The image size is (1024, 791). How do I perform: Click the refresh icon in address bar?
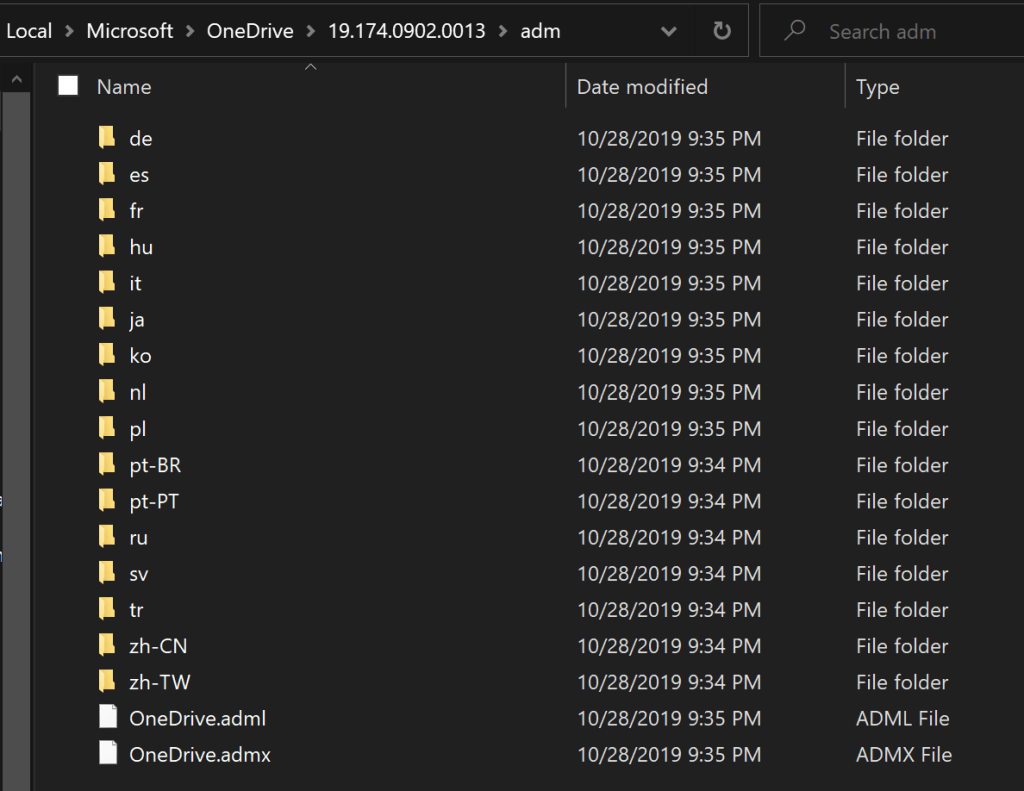tap(721, 31)
